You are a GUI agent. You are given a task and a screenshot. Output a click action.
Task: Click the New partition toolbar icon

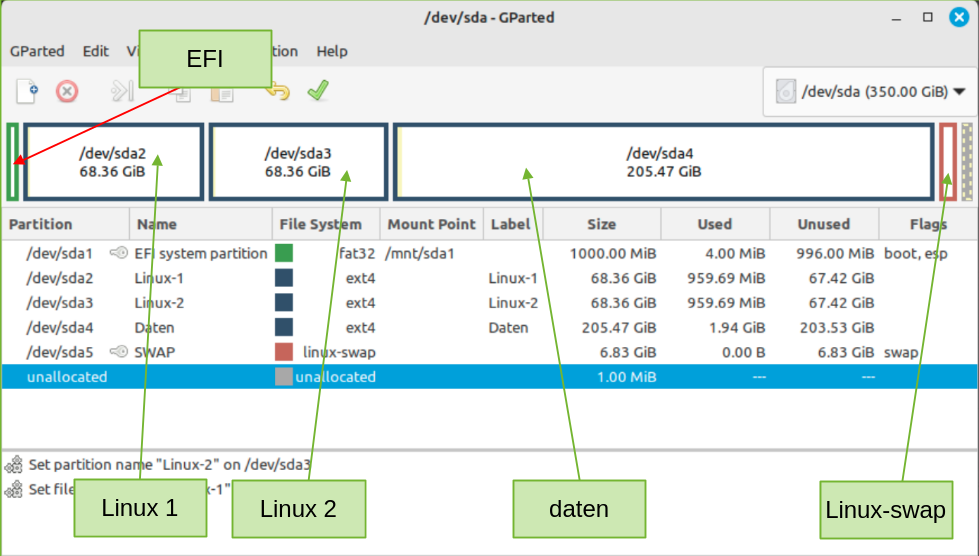coord(27,92)
